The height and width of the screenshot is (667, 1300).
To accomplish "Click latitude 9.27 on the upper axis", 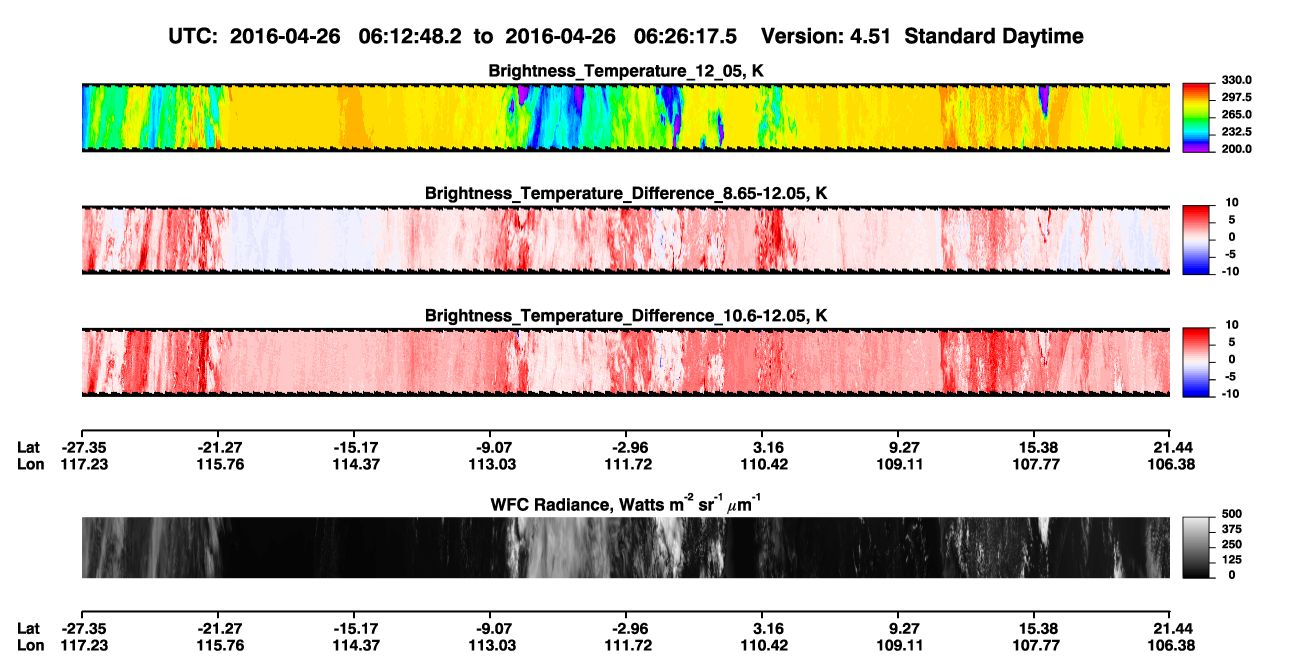I will click(898, 448).
